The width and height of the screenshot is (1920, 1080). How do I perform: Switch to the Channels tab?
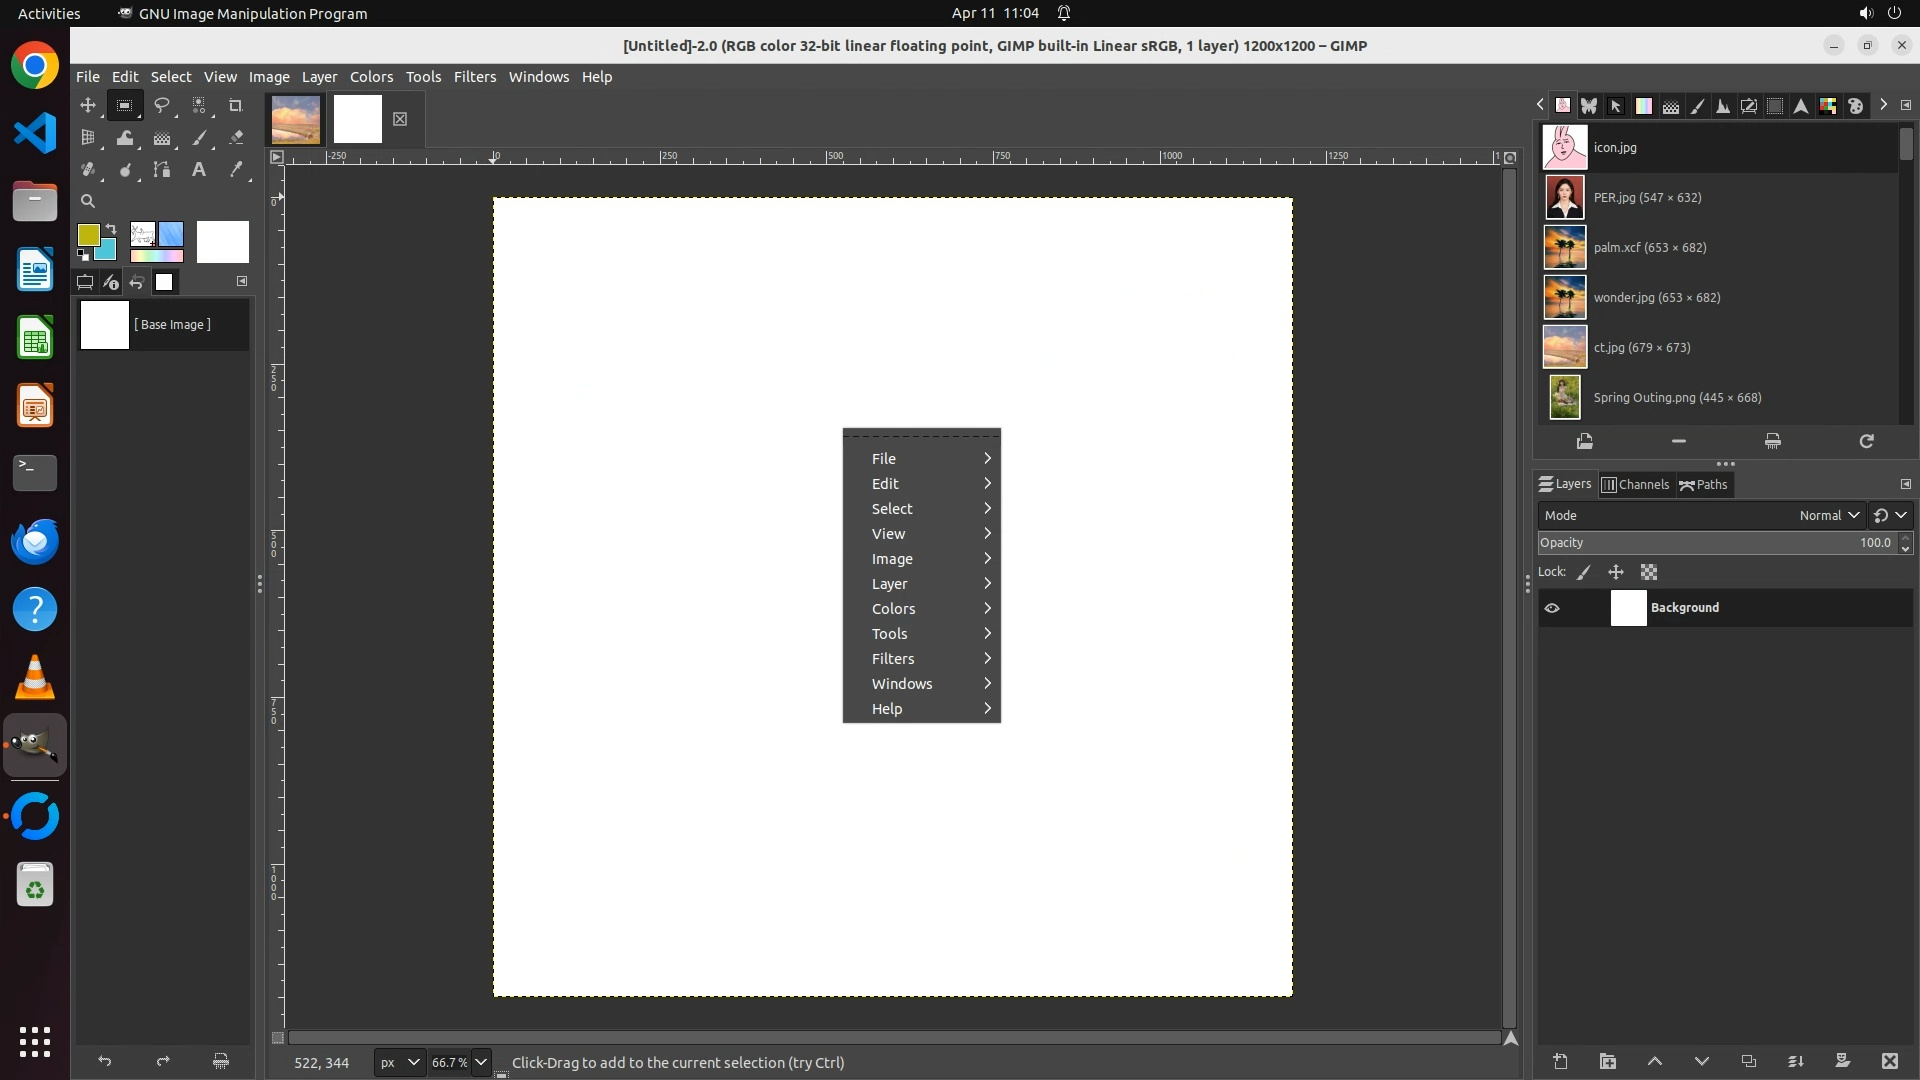point(1636,485)
